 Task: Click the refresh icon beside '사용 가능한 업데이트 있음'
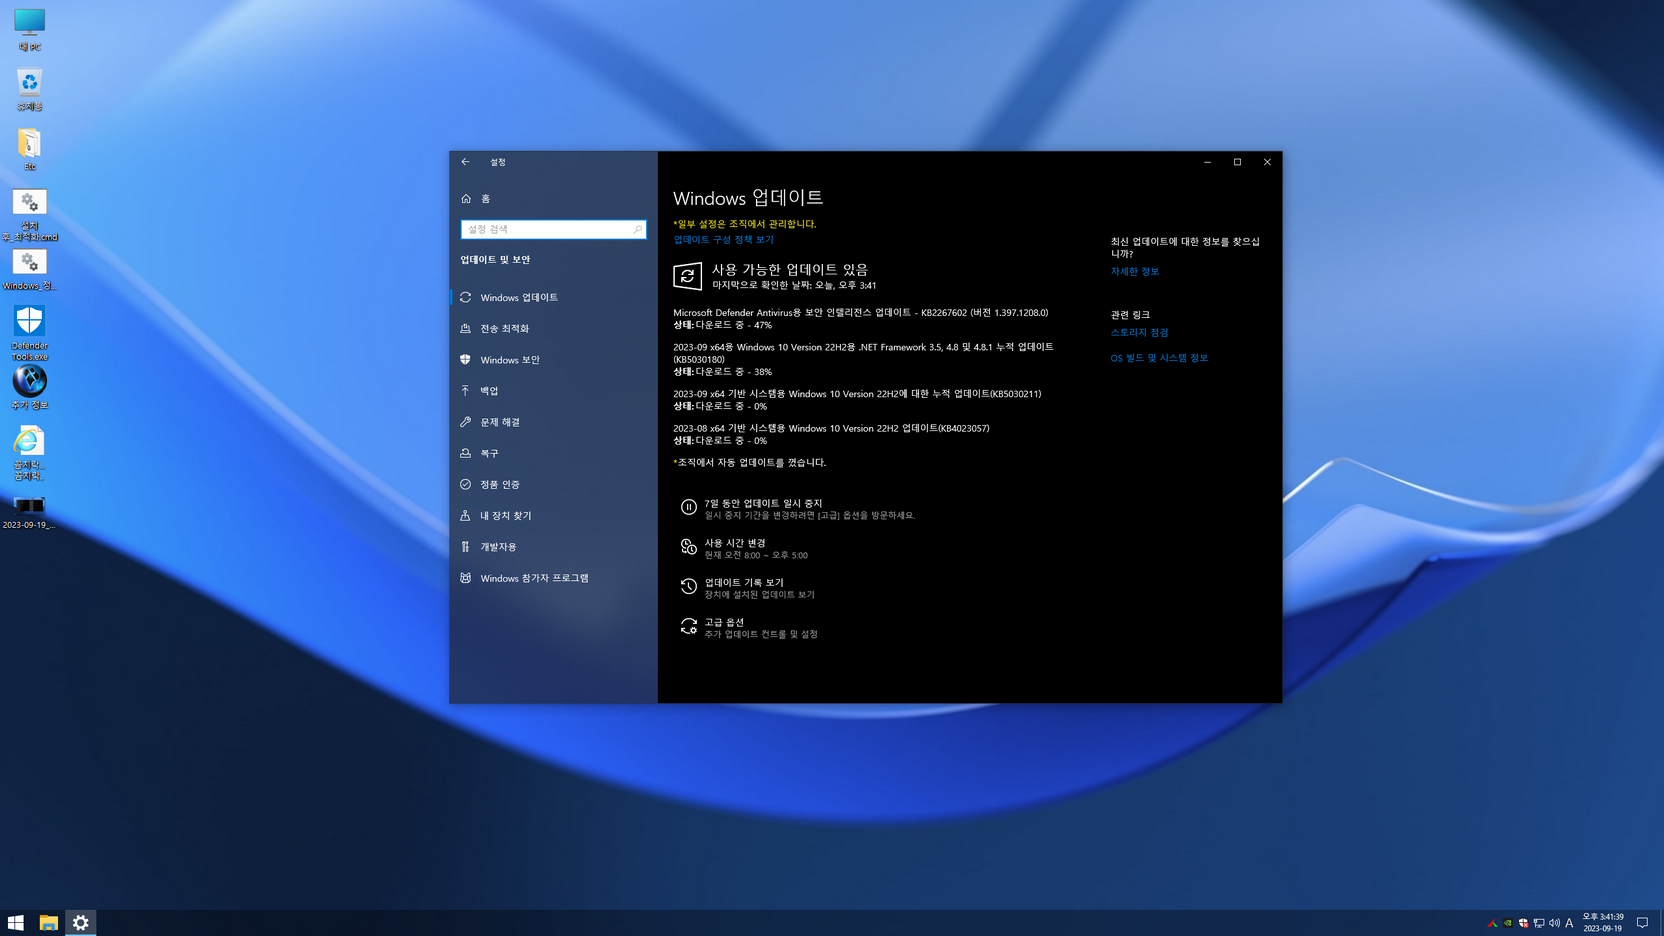point(687,276)
